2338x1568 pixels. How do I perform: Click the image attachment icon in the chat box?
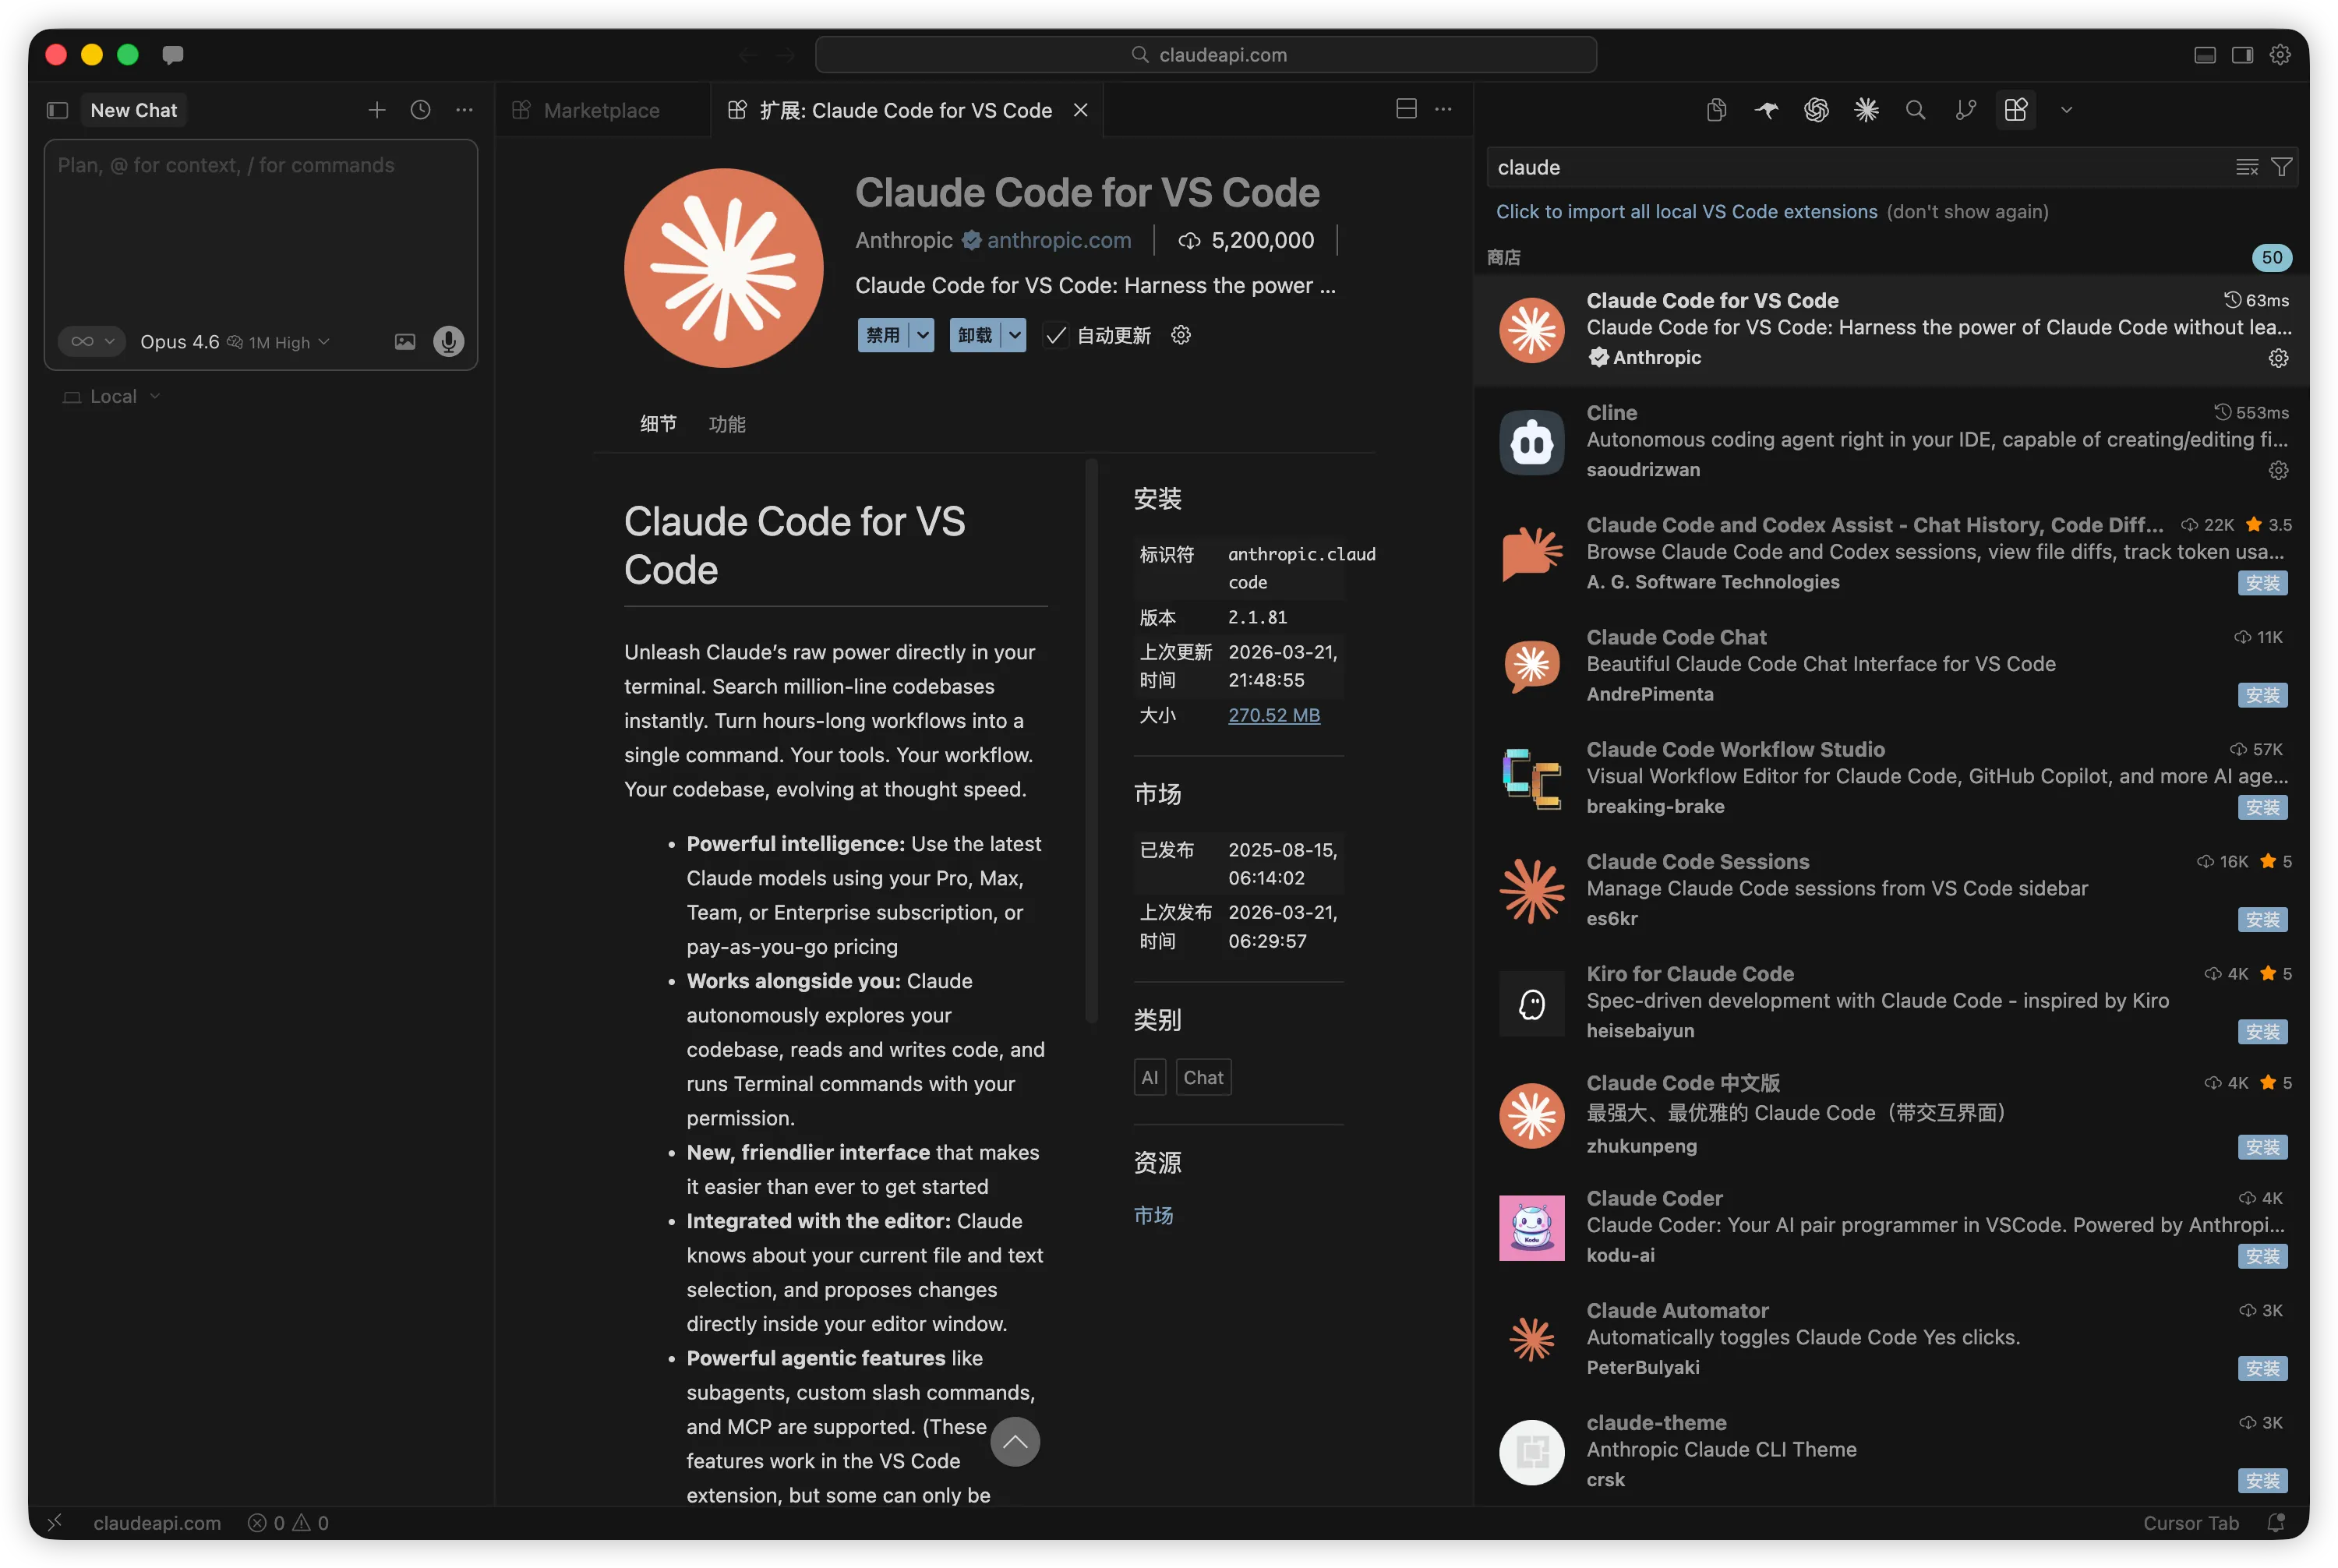tap(404, 341)
